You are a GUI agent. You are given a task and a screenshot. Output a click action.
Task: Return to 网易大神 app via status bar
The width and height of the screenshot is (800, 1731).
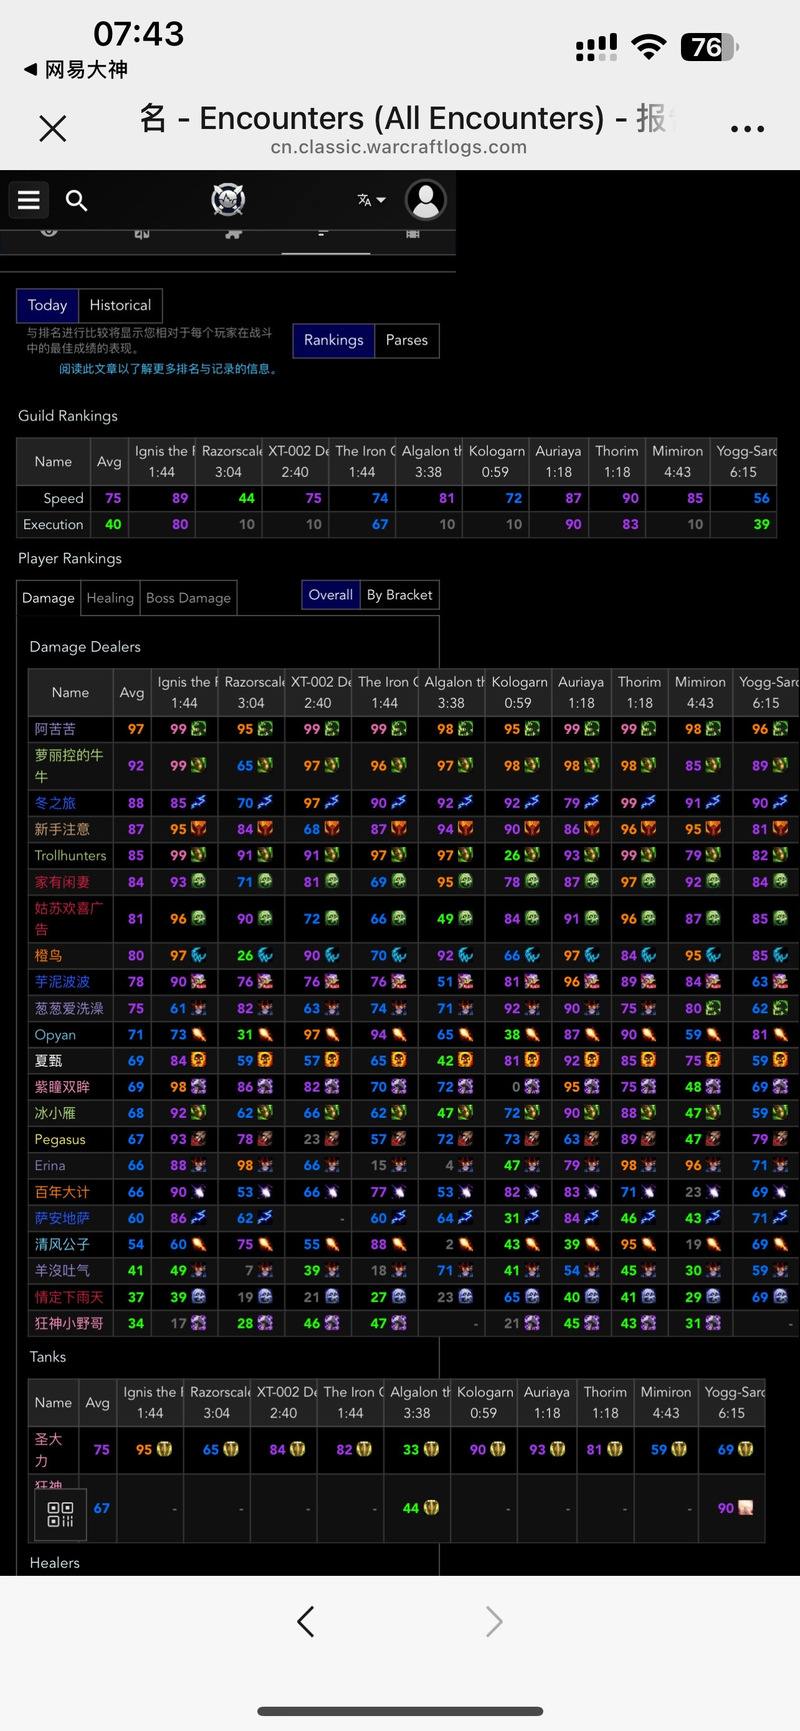tap(75, 69)
